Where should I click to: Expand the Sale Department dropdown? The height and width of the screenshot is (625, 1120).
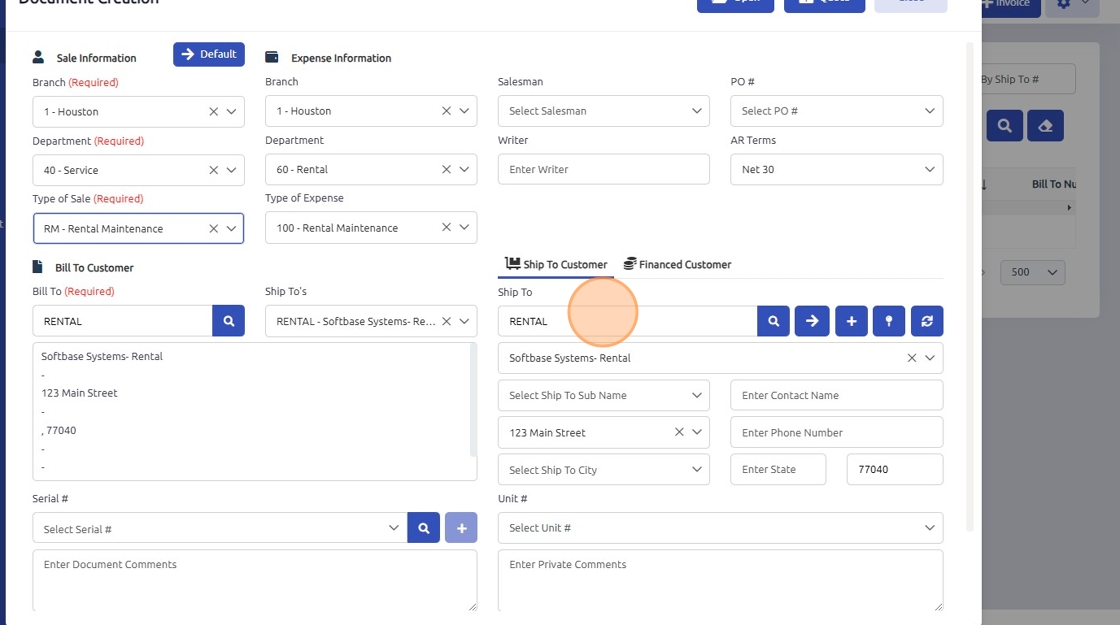[231, 170]
